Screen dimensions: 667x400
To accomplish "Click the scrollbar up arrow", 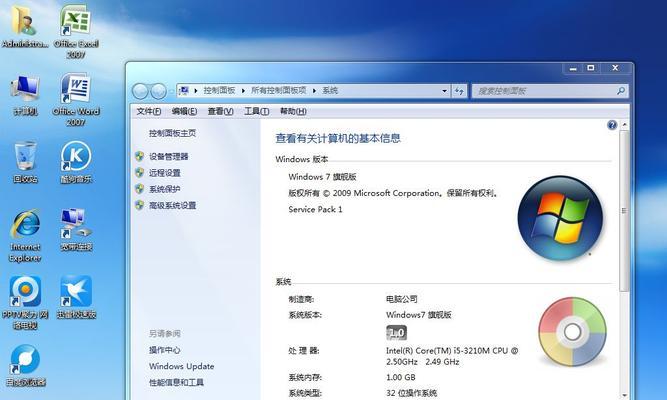I will (x=624, y=125).
